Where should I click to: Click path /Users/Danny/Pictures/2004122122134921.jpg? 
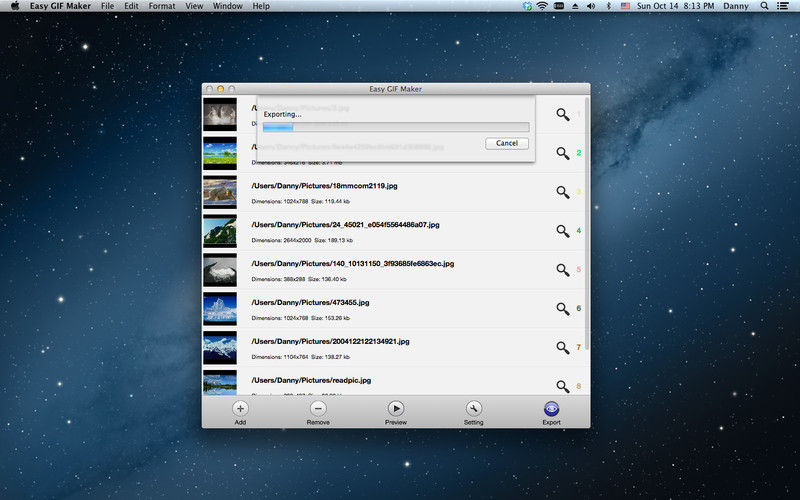[x=330, y=341]
